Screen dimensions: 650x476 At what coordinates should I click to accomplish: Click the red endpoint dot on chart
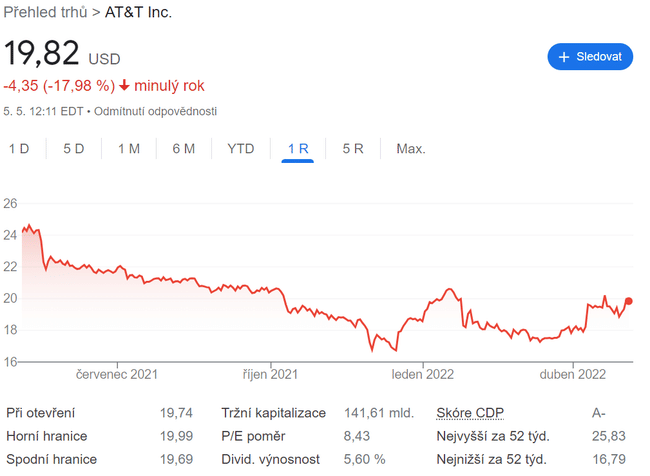click(x=629, y=301)
